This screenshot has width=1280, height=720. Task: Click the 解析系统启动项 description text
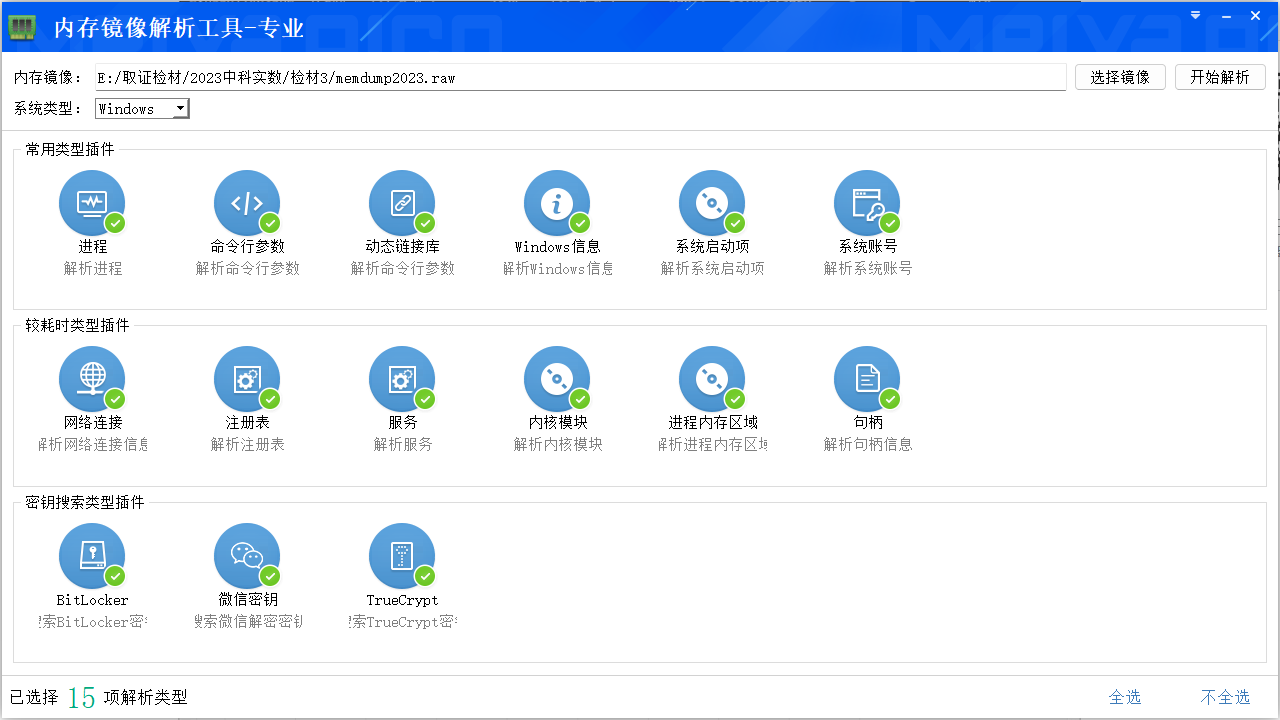click(x=713, y=268)
